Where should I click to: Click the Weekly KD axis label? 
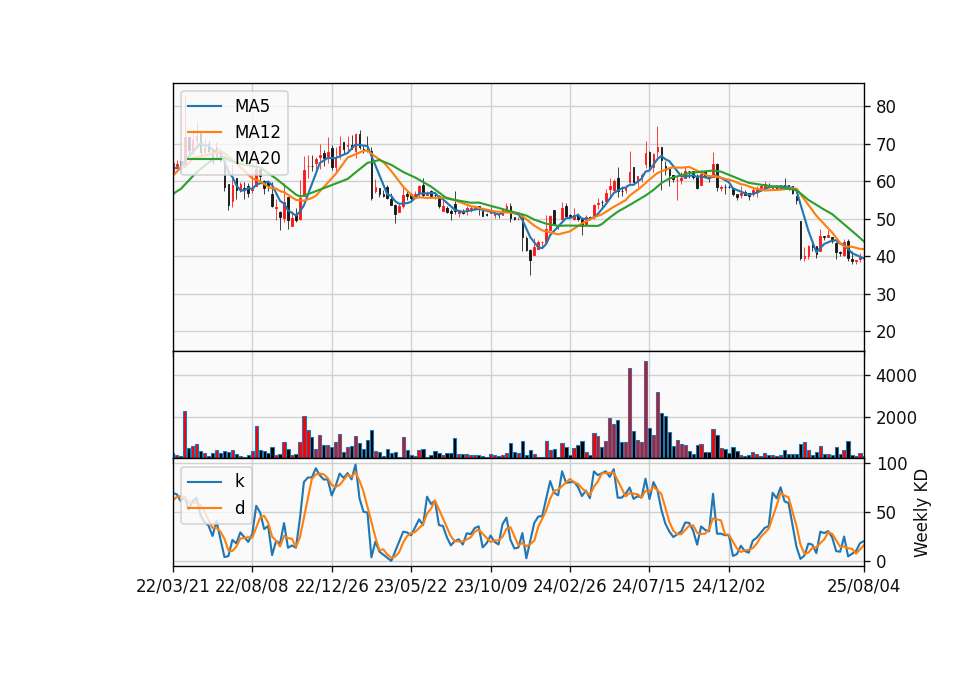click(920, 513)
